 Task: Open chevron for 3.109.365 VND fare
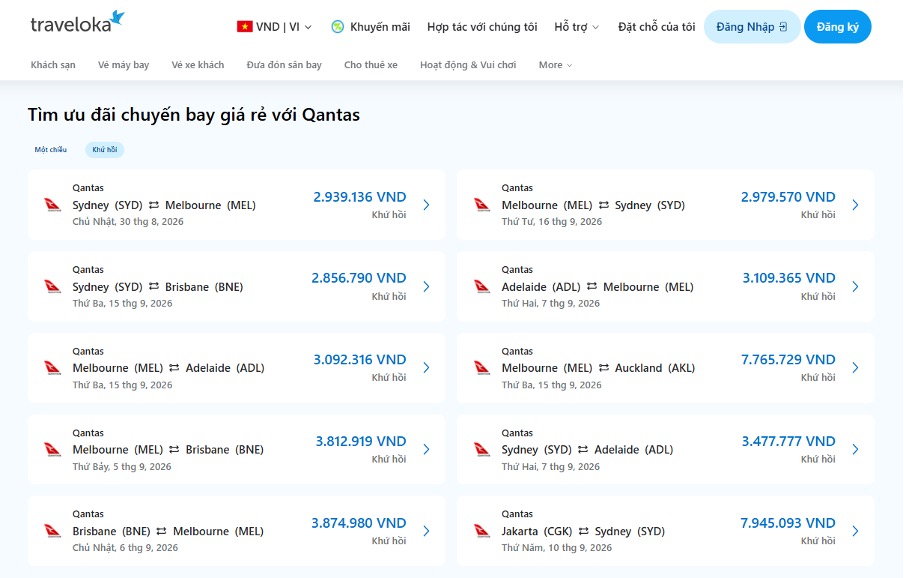pos(856,286)
